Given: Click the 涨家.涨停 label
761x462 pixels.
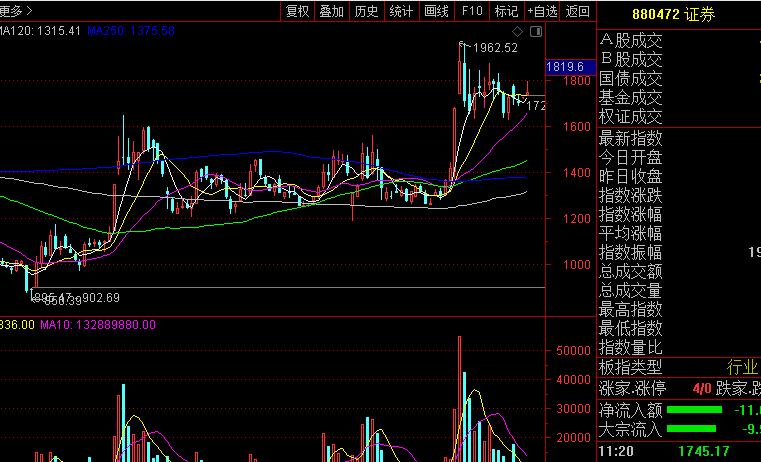Looking at the screenshot, I should tap(632, 388).
